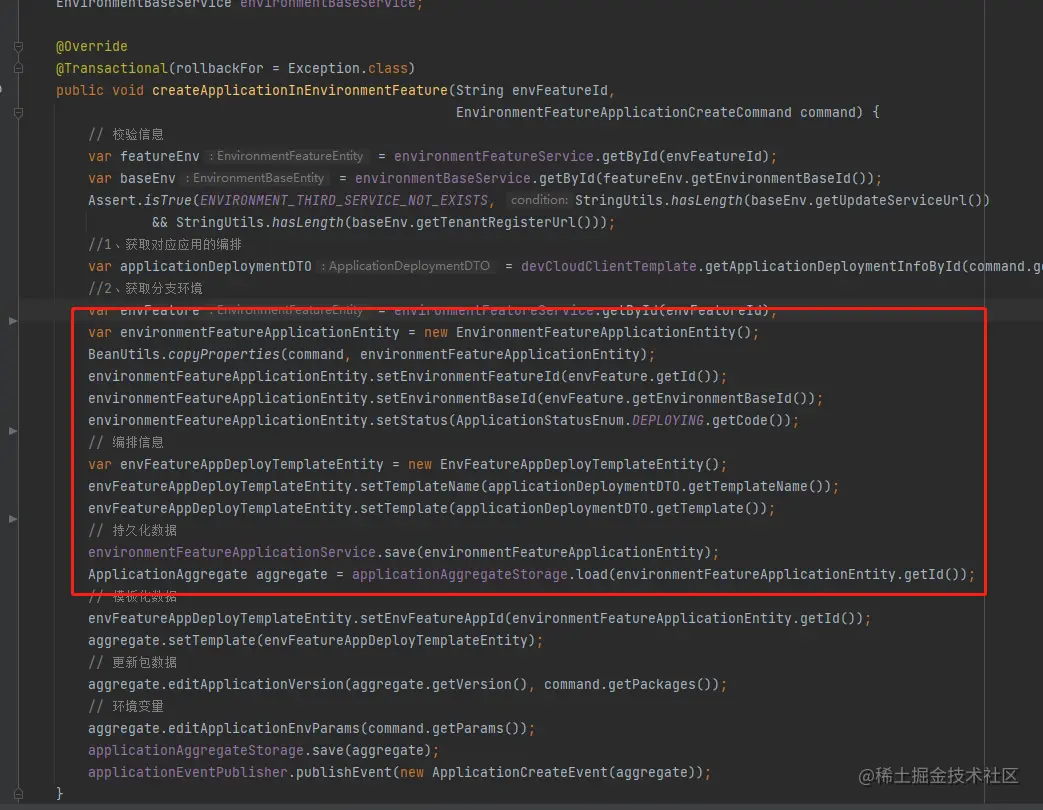The width and height of the screenshot is (1043, 810).
Task: Click the @Override annotation
Action: pos(92,47)
